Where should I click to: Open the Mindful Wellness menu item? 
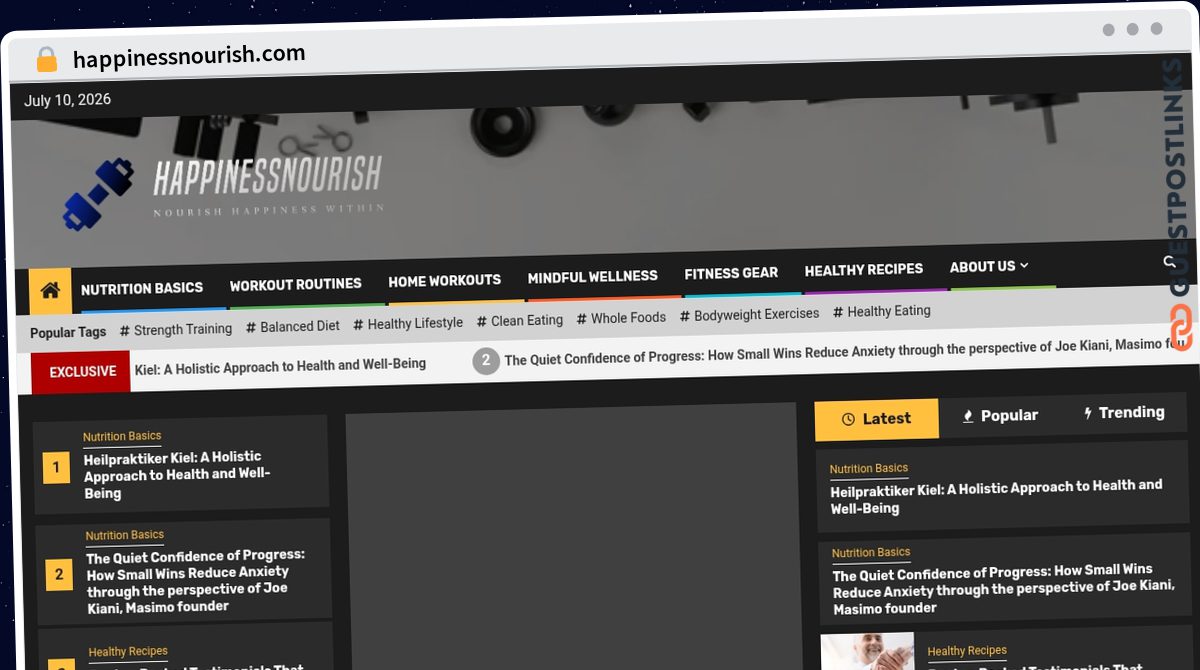pos(593,277)
